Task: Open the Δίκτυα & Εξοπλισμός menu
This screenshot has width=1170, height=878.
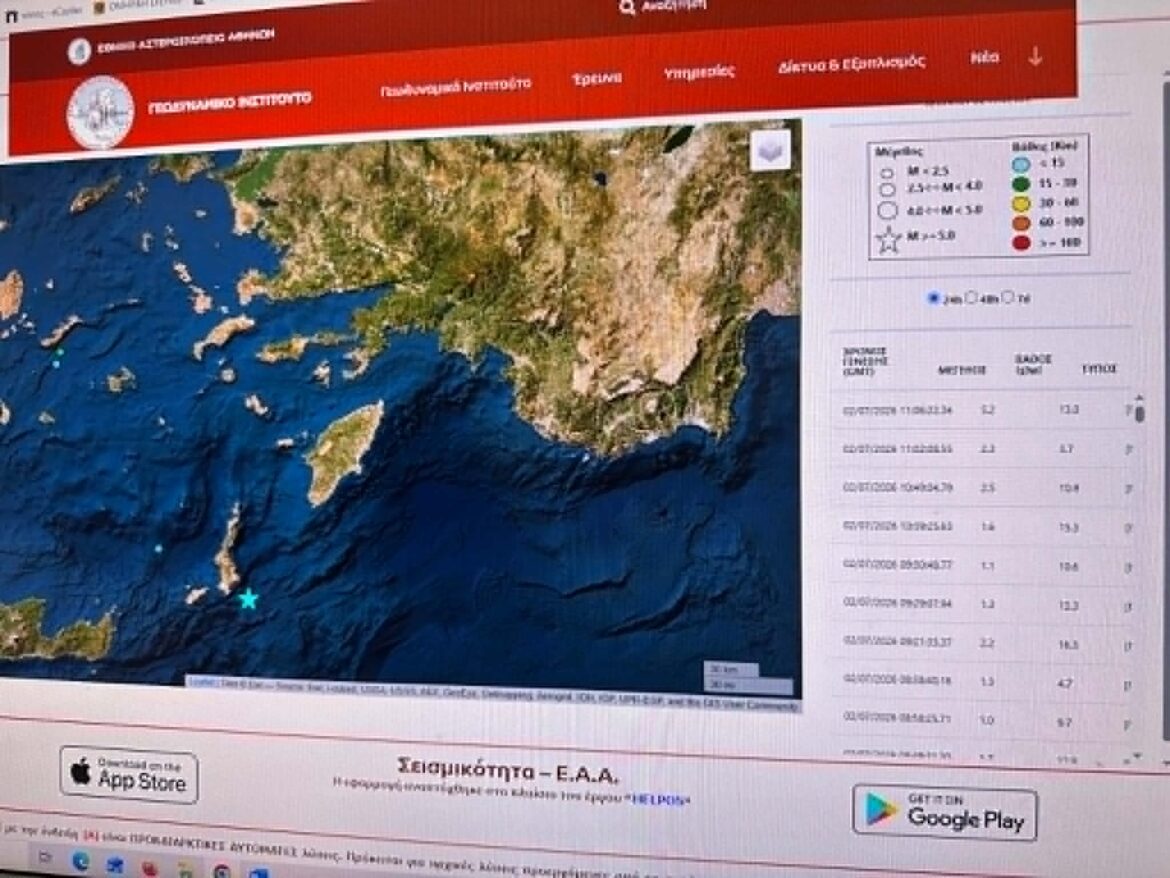Action: [851, 64]
